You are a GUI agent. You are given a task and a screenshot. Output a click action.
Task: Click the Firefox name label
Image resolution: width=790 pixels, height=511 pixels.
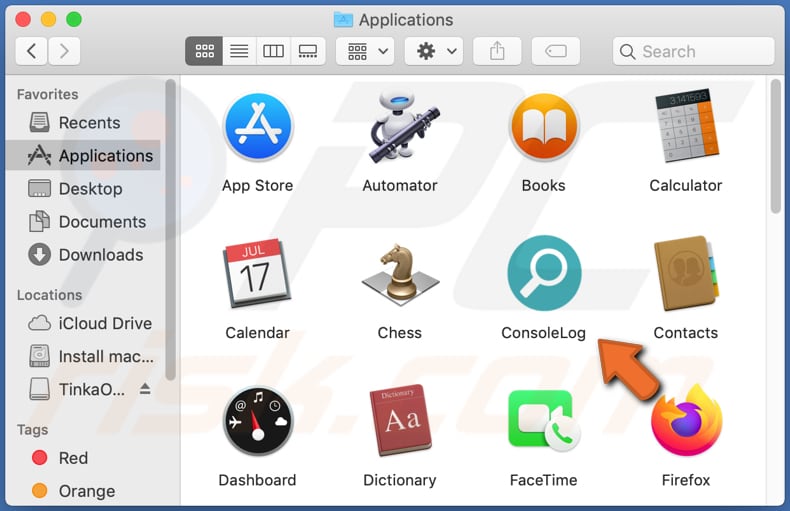pos(686,480)
